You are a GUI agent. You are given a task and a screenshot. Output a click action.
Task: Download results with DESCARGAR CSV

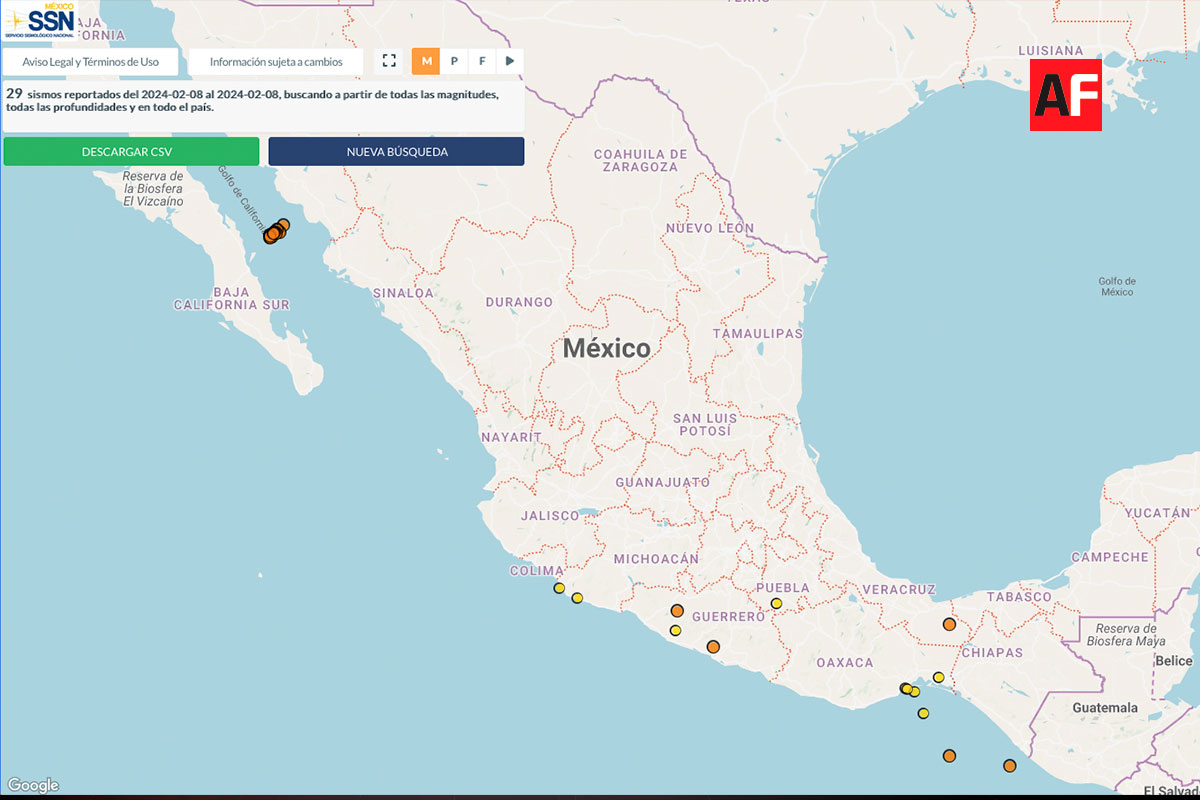coord(131,152)
